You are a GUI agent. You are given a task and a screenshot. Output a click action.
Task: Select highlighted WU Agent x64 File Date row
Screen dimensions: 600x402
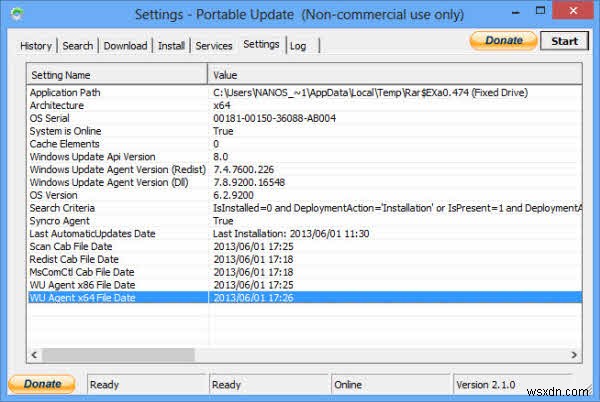305,298
